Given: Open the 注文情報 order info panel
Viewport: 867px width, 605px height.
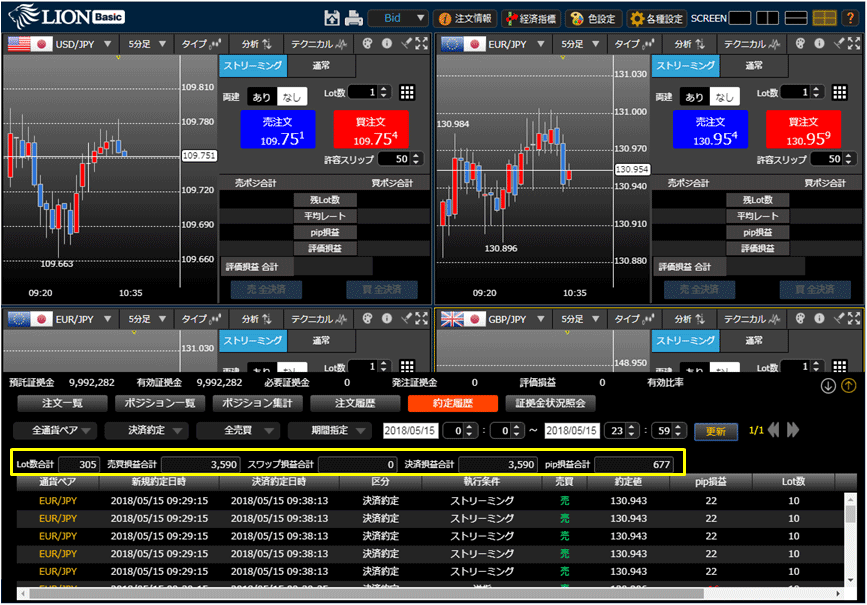Looking at the screenshot, I should [x=466, y=19].
